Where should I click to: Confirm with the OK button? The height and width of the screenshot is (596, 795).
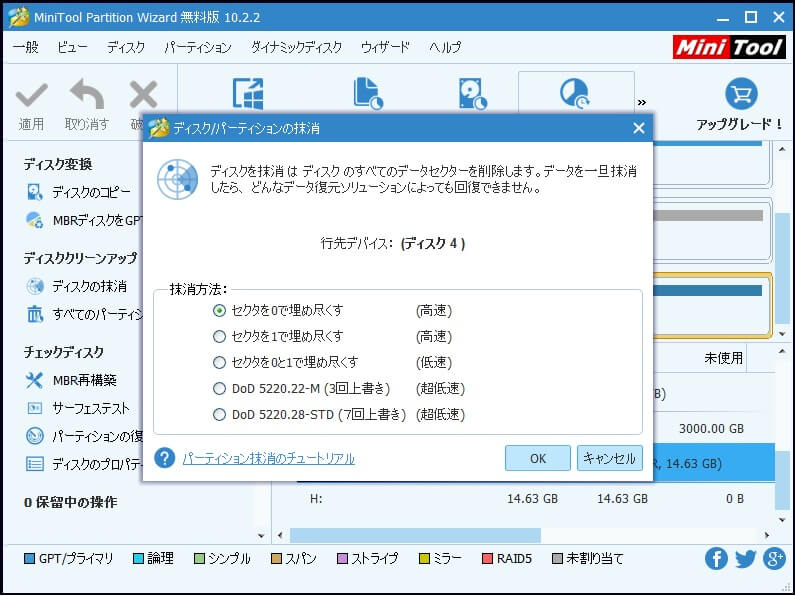538,458
